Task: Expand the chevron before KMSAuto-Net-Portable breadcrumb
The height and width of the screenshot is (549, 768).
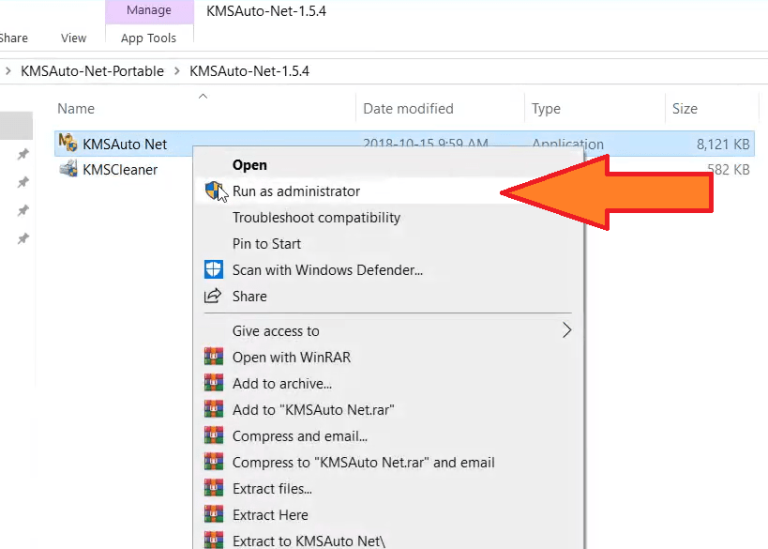Action: click(x=8, y=71)
